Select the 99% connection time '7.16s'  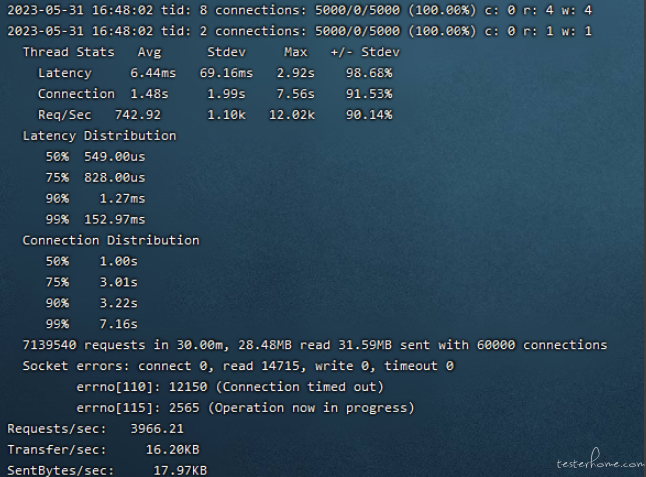click(118, 324)
